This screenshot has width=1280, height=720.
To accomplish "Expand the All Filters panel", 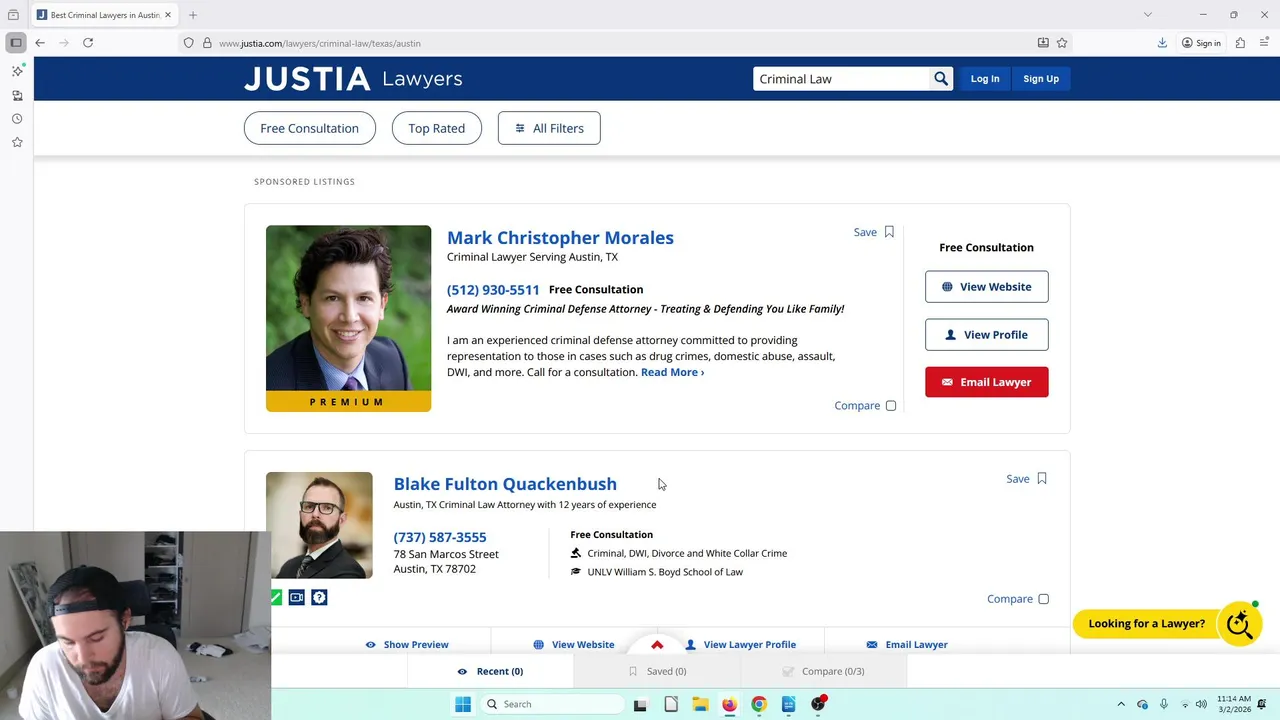I will (x=549, y=128).
